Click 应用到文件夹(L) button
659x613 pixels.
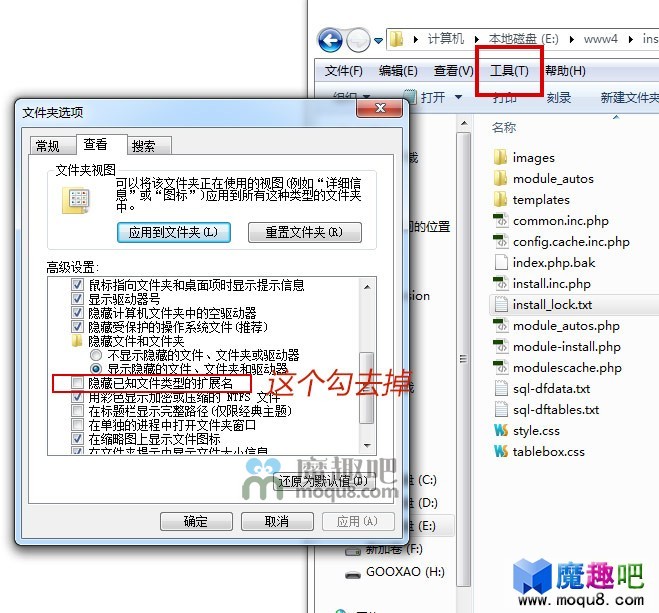pos(174,232)
